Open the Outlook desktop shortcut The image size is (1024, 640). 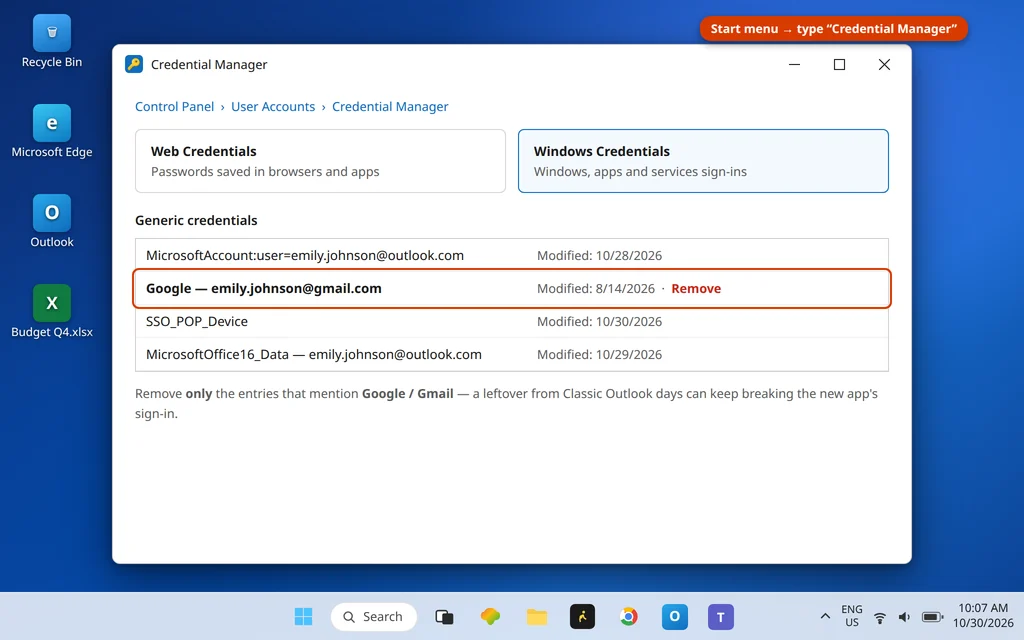click(x=52, y=221)
